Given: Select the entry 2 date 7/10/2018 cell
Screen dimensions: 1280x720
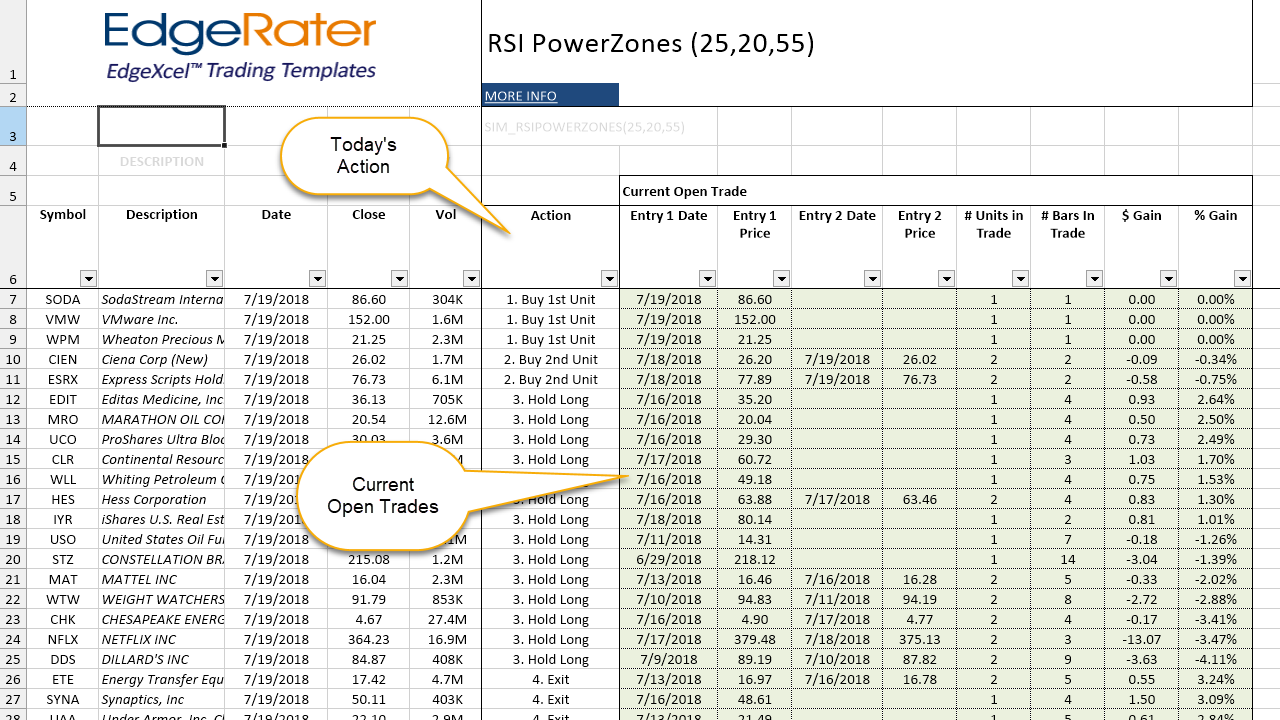Looking at the screenshot, I should (x=837, y=659).
